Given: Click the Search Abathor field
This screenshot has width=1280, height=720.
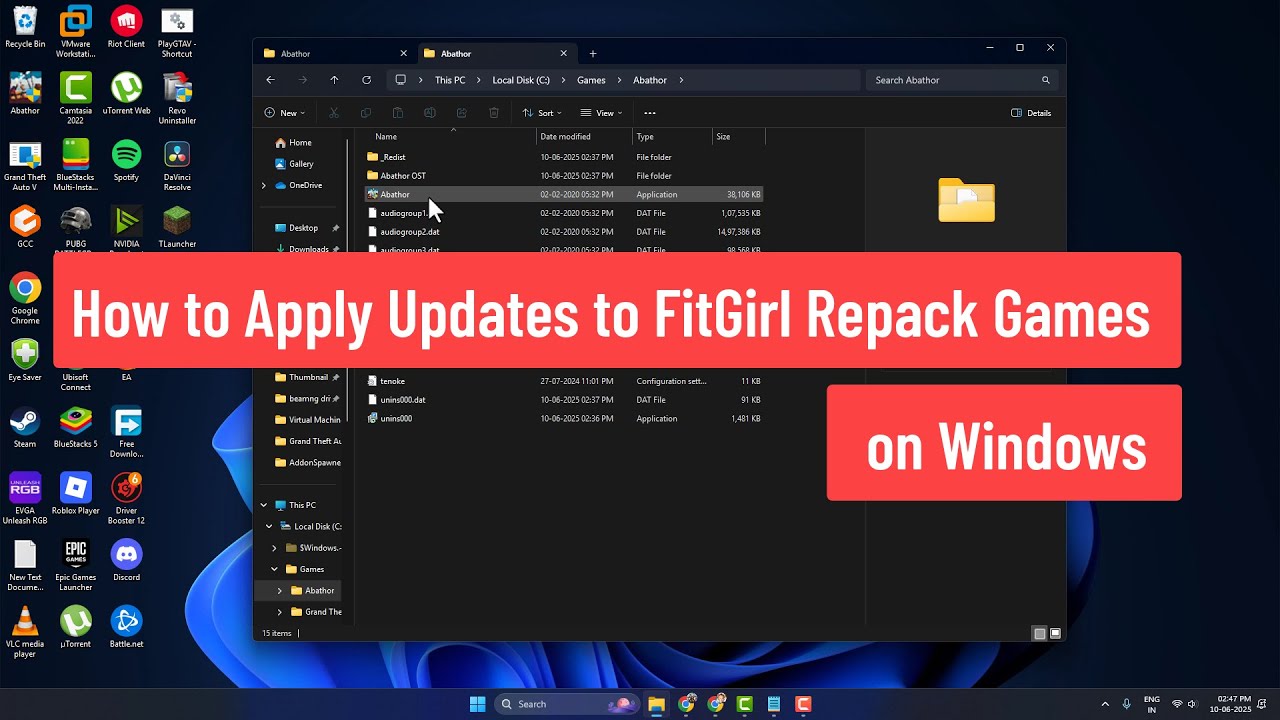Looking at the screenshot, I should pyautogui.click(x=962, y=80).
